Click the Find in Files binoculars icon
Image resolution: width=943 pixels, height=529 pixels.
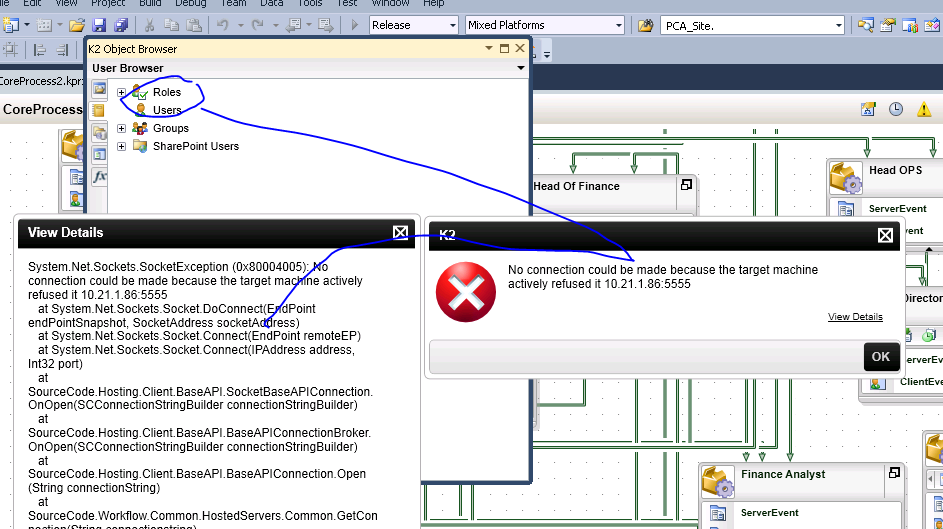[645, 25]
